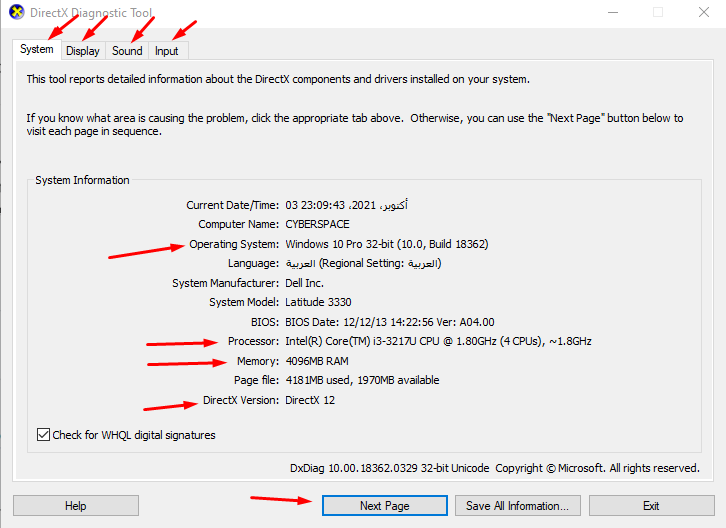This screenshot has height=528, width=726.
Task: Select the DirectX 12 version value
Action: [310, 400]
